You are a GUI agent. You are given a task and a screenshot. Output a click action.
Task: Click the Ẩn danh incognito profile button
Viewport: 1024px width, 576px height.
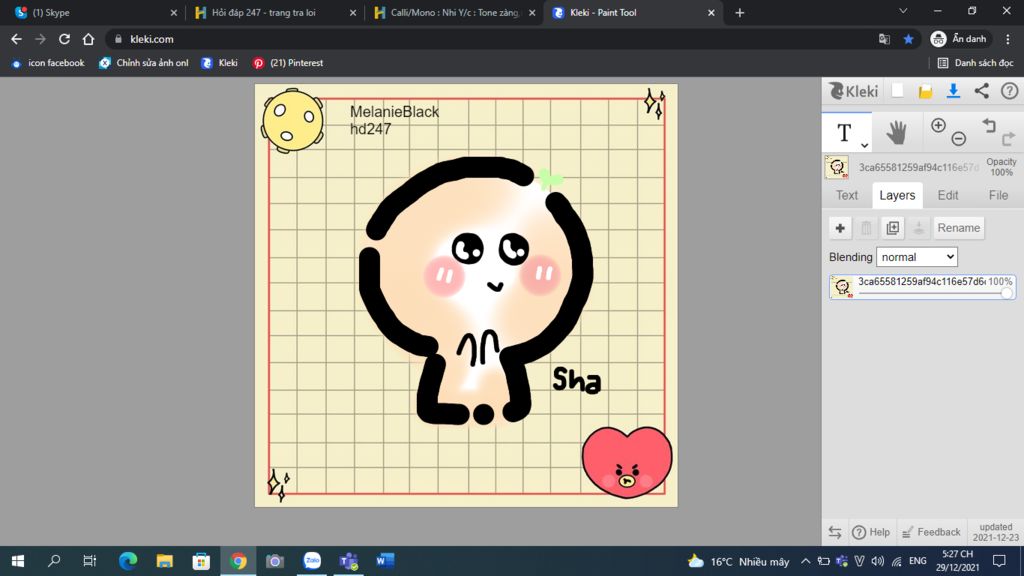click(x=958, y=39)
